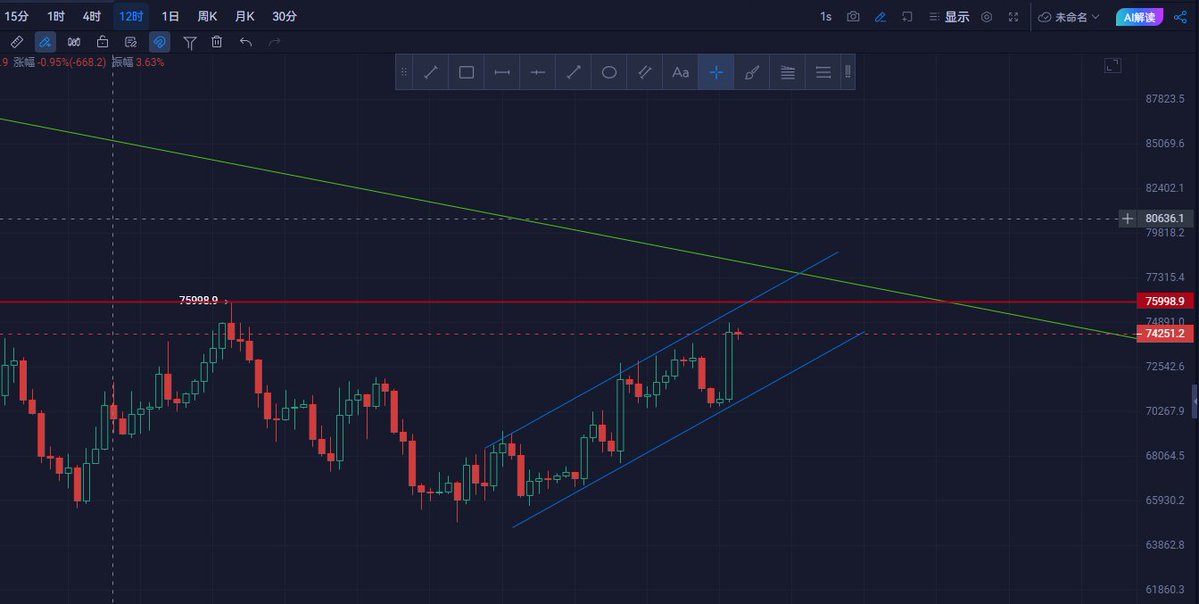The height and width of the screenshot is (604, 1199).
Task: Click the 85069.6 price axis label
Action: coord(1165,144)
